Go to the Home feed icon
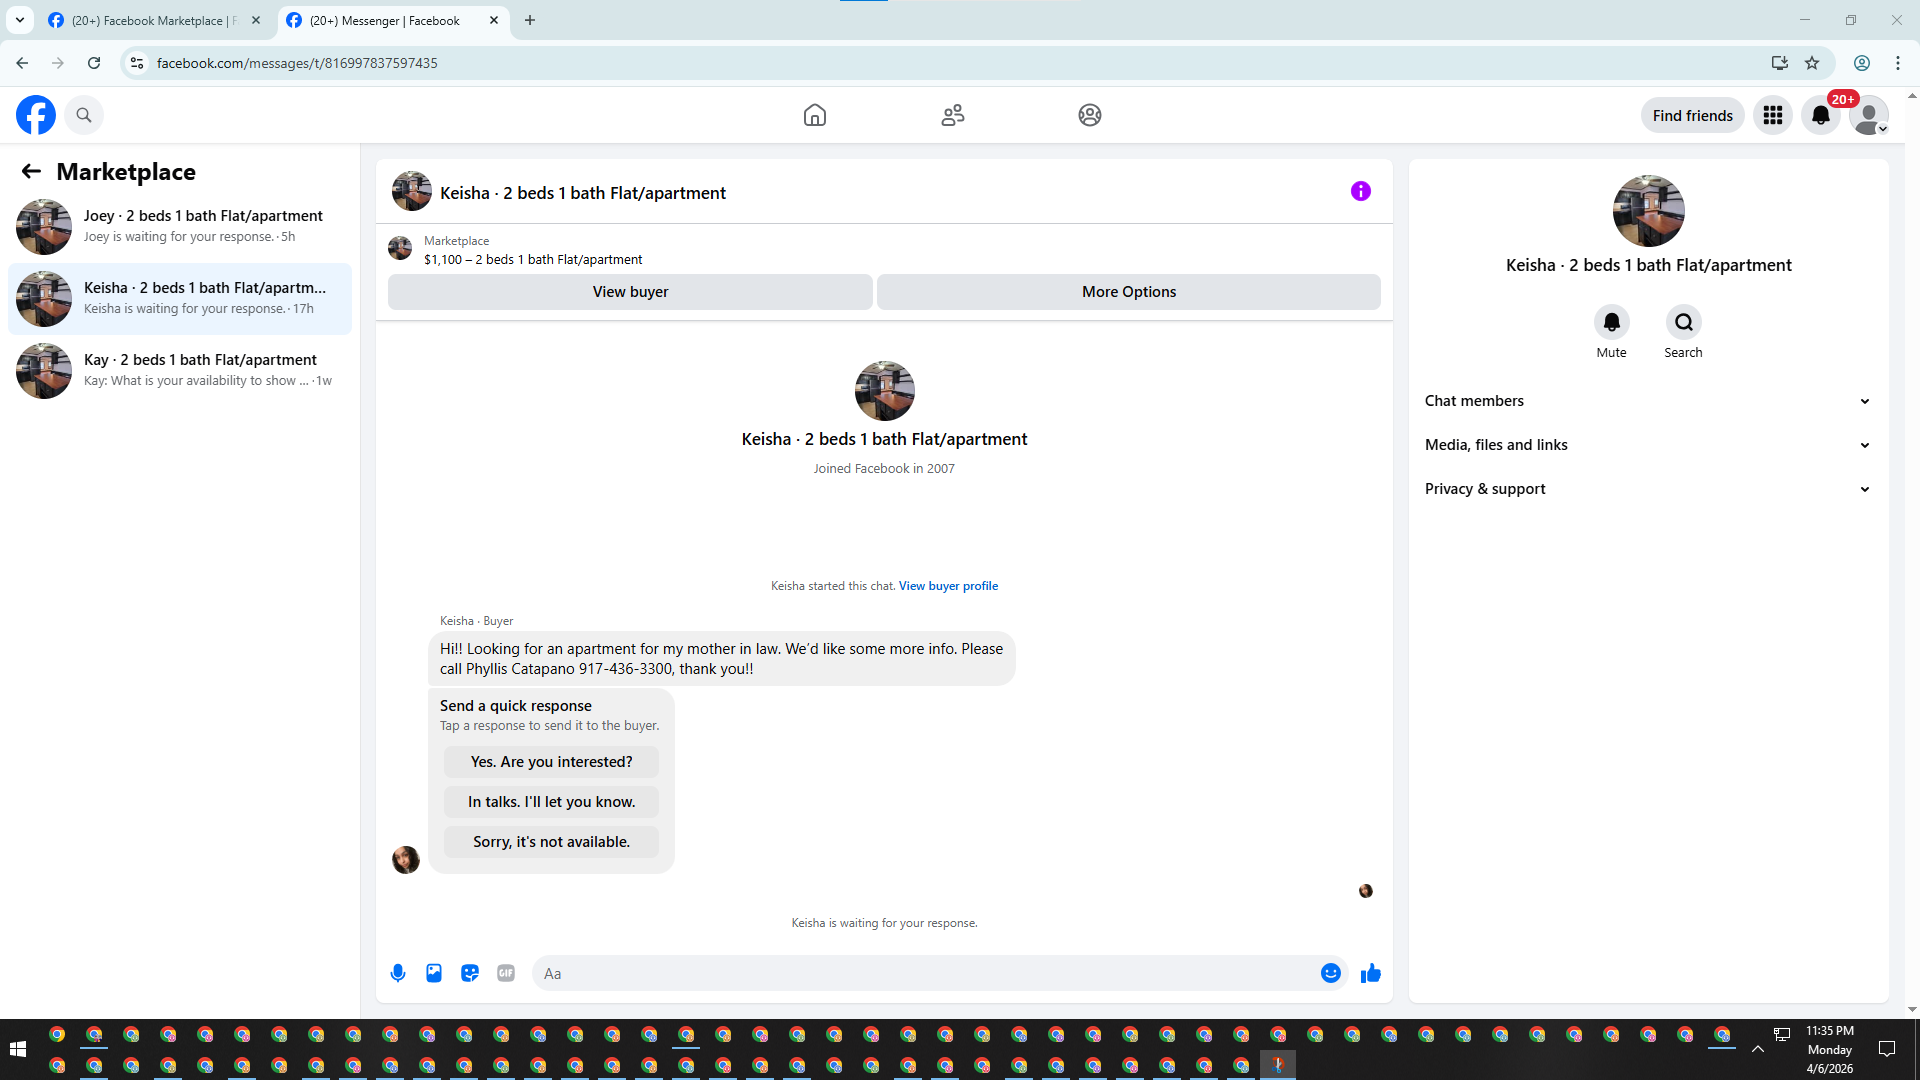Viewport: 1920px width, 1080px height. pyautogui.click(x=815, y=115)
